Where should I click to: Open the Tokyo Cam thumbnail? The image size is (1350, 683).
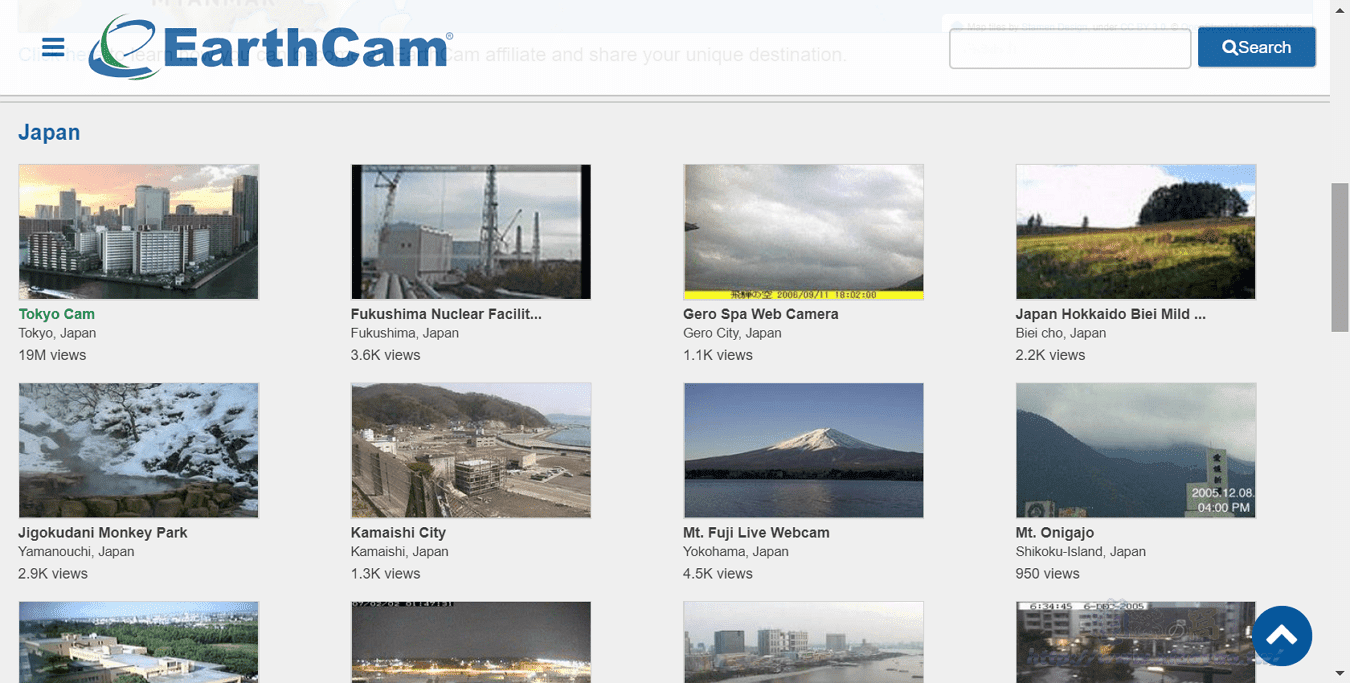pos(139,232)
